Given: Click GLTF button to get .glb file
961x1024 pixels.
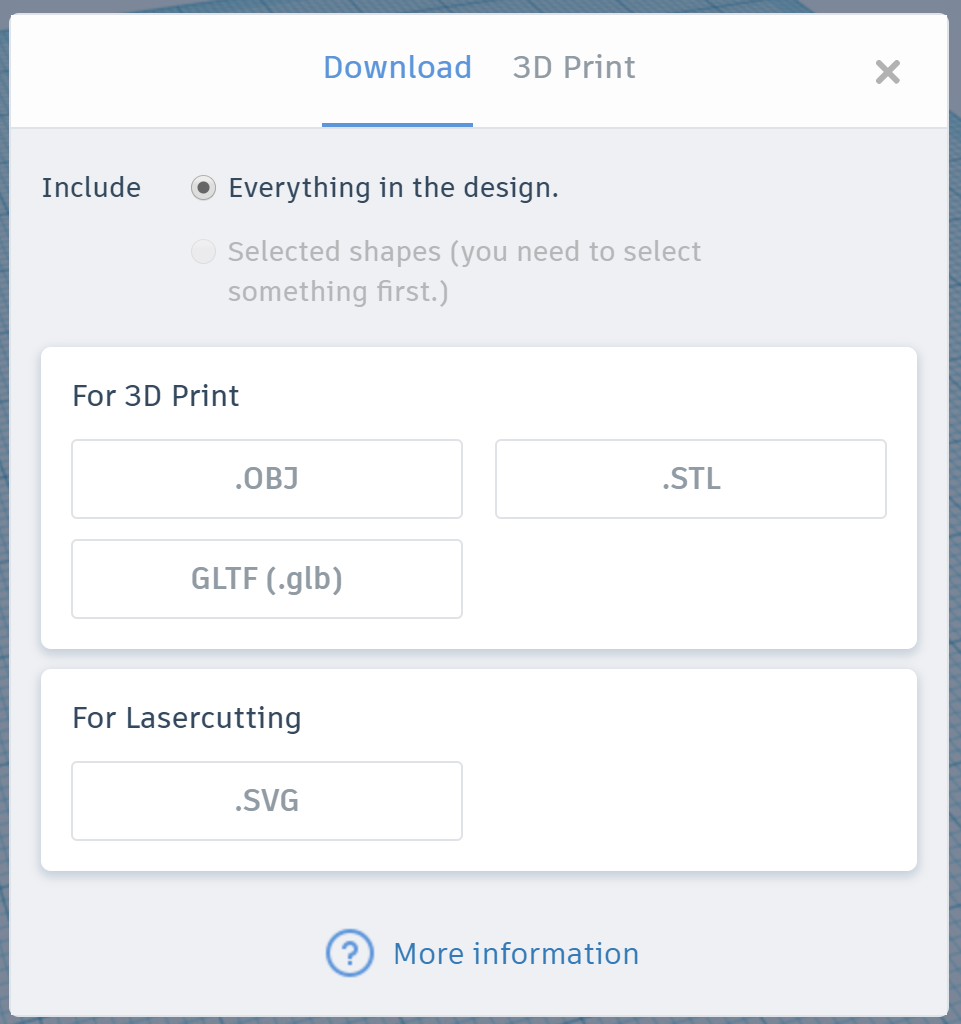Looking at the screenshot, I should 266,579.
